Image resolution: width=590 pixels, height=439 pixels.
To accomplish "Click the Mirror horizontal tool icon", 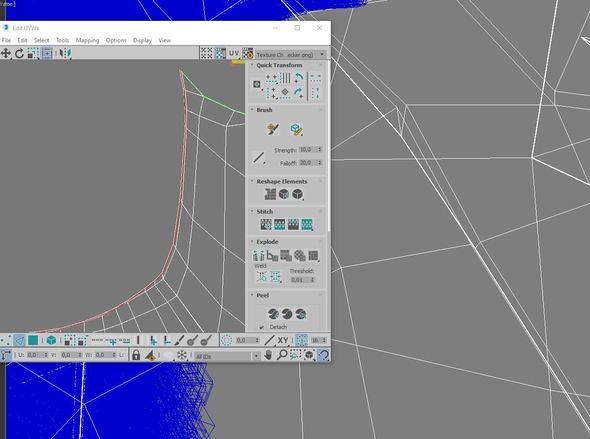I will pos(65,53).
